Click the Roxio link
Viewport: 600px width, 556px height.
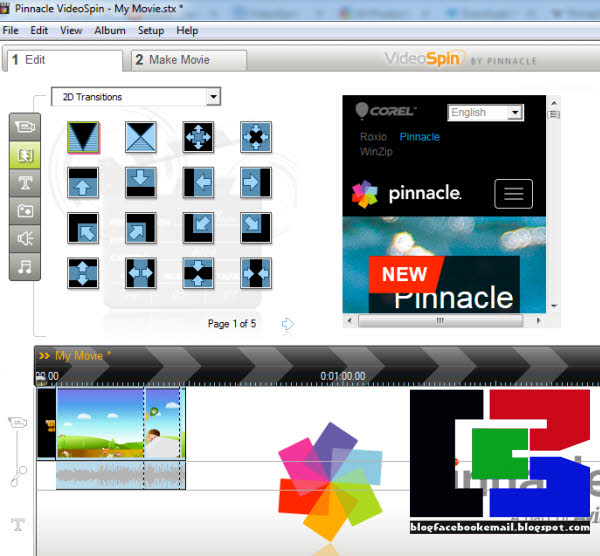click(x=373, y=137)
